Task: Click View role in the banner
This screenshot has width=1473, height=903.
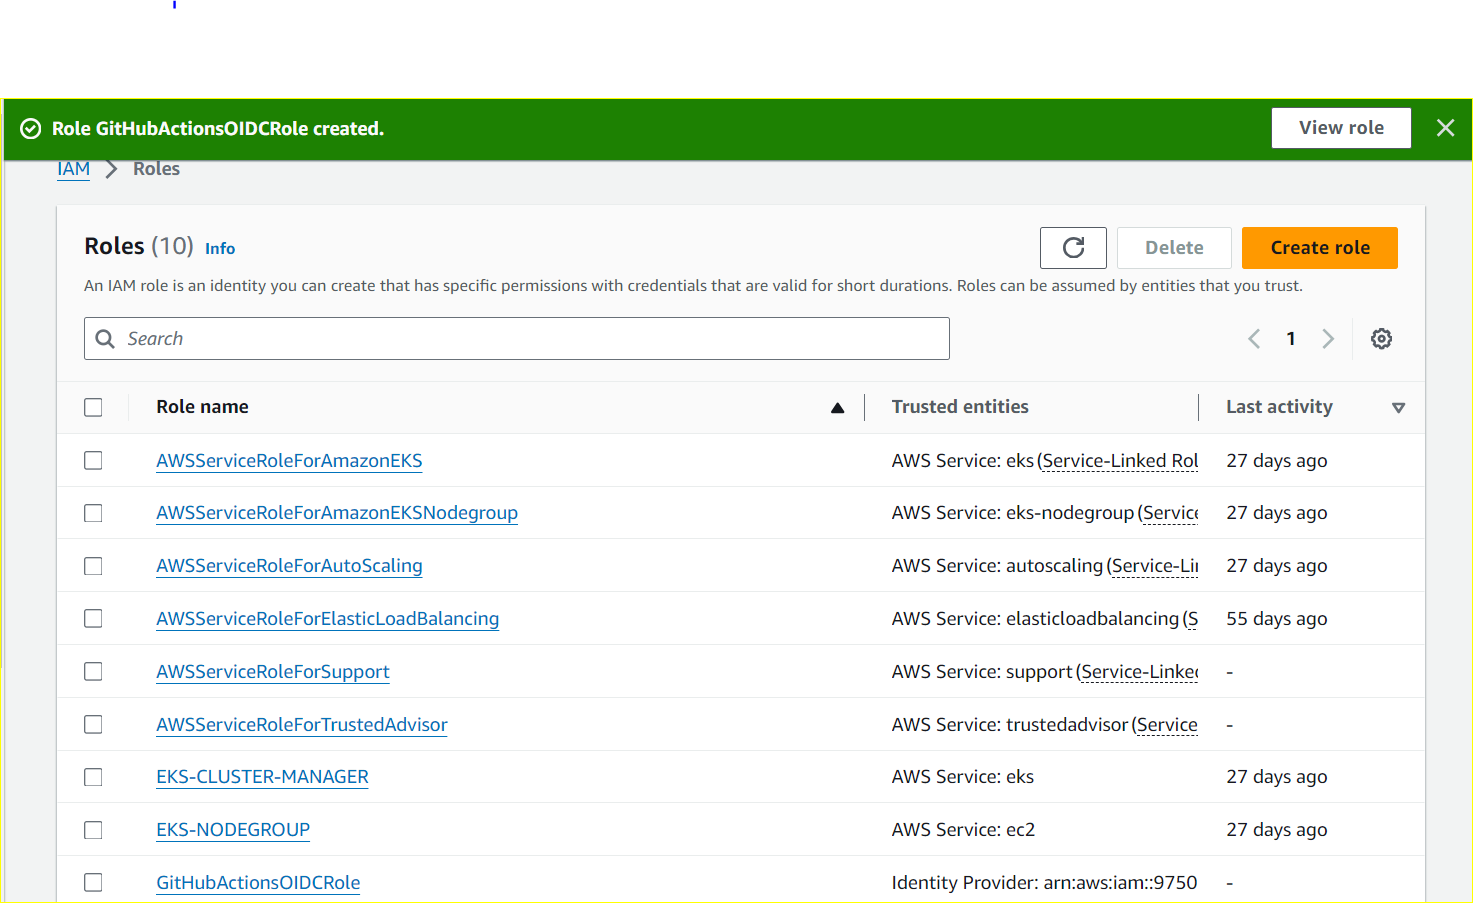Action: click(x=1340, y=128)
